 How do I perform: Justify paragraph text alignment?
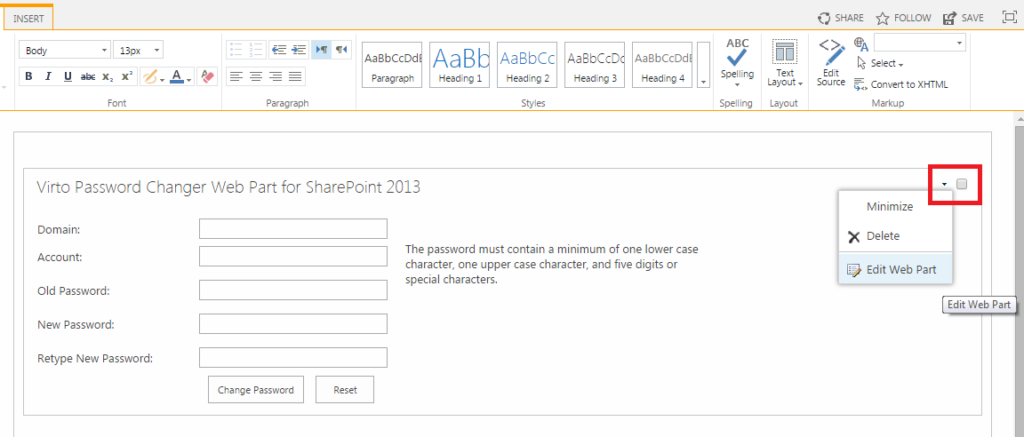(295, 76)
